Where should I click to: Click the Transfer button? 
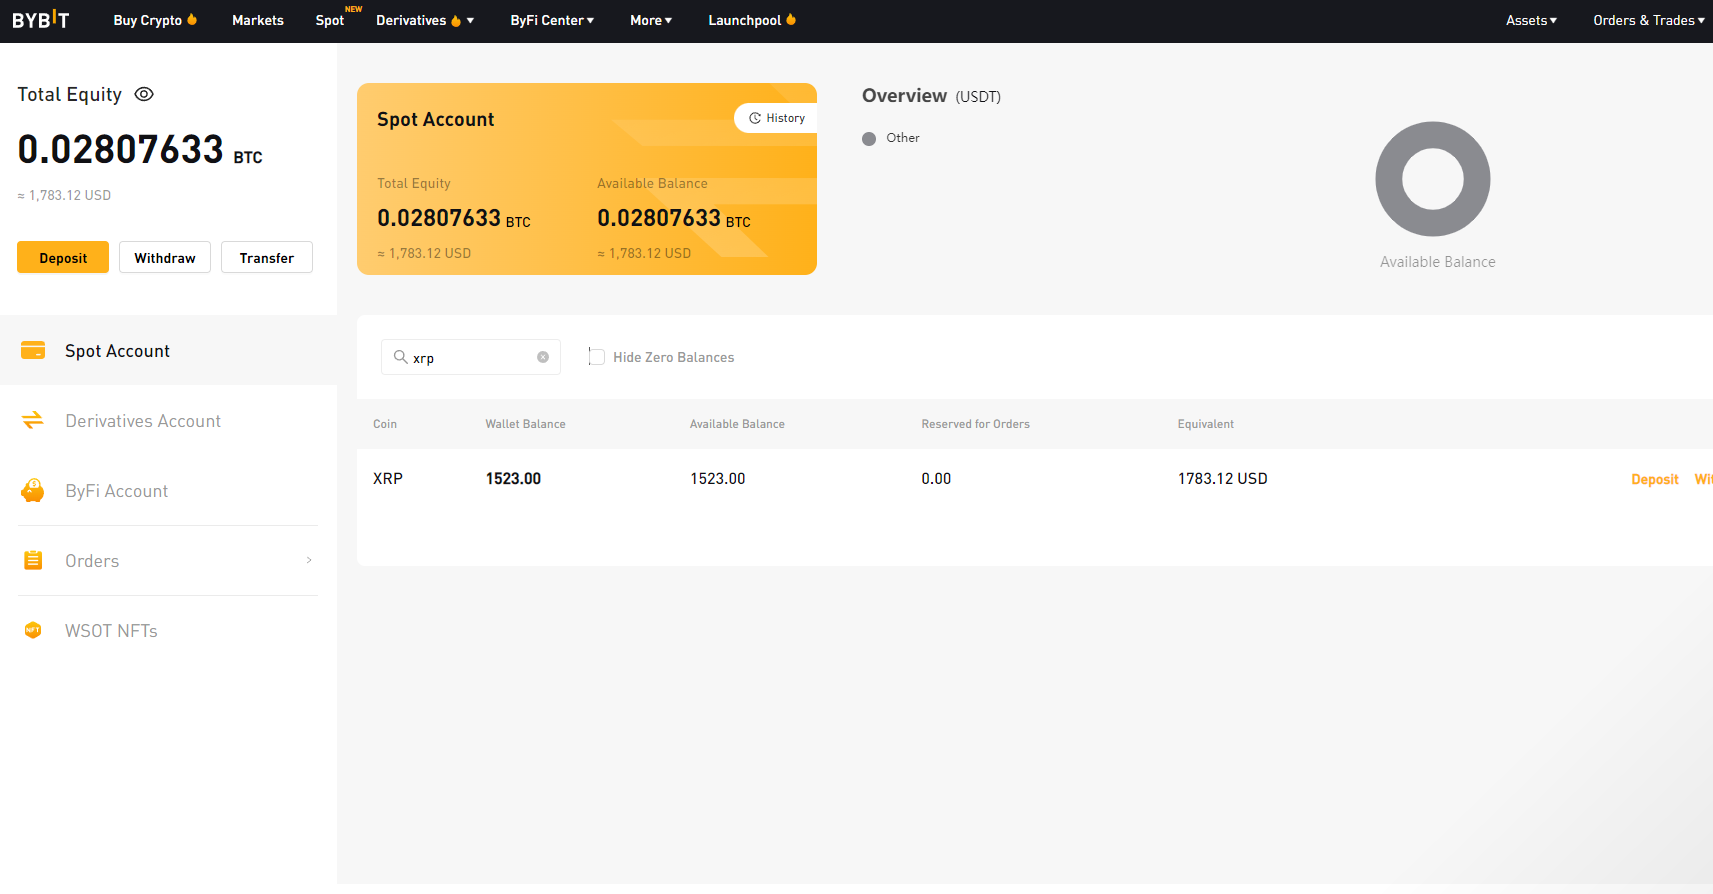coord(267,257)
